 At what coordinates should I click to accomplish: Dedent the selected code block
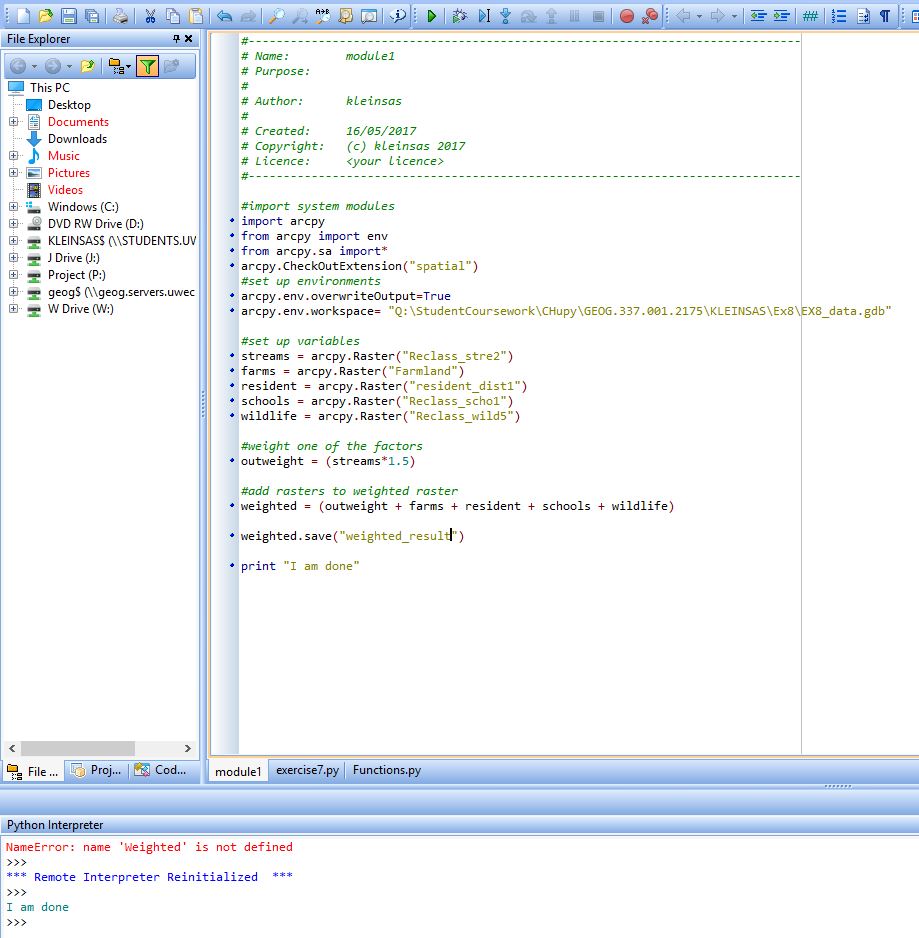pyautogui.click(x=758, y=16)
